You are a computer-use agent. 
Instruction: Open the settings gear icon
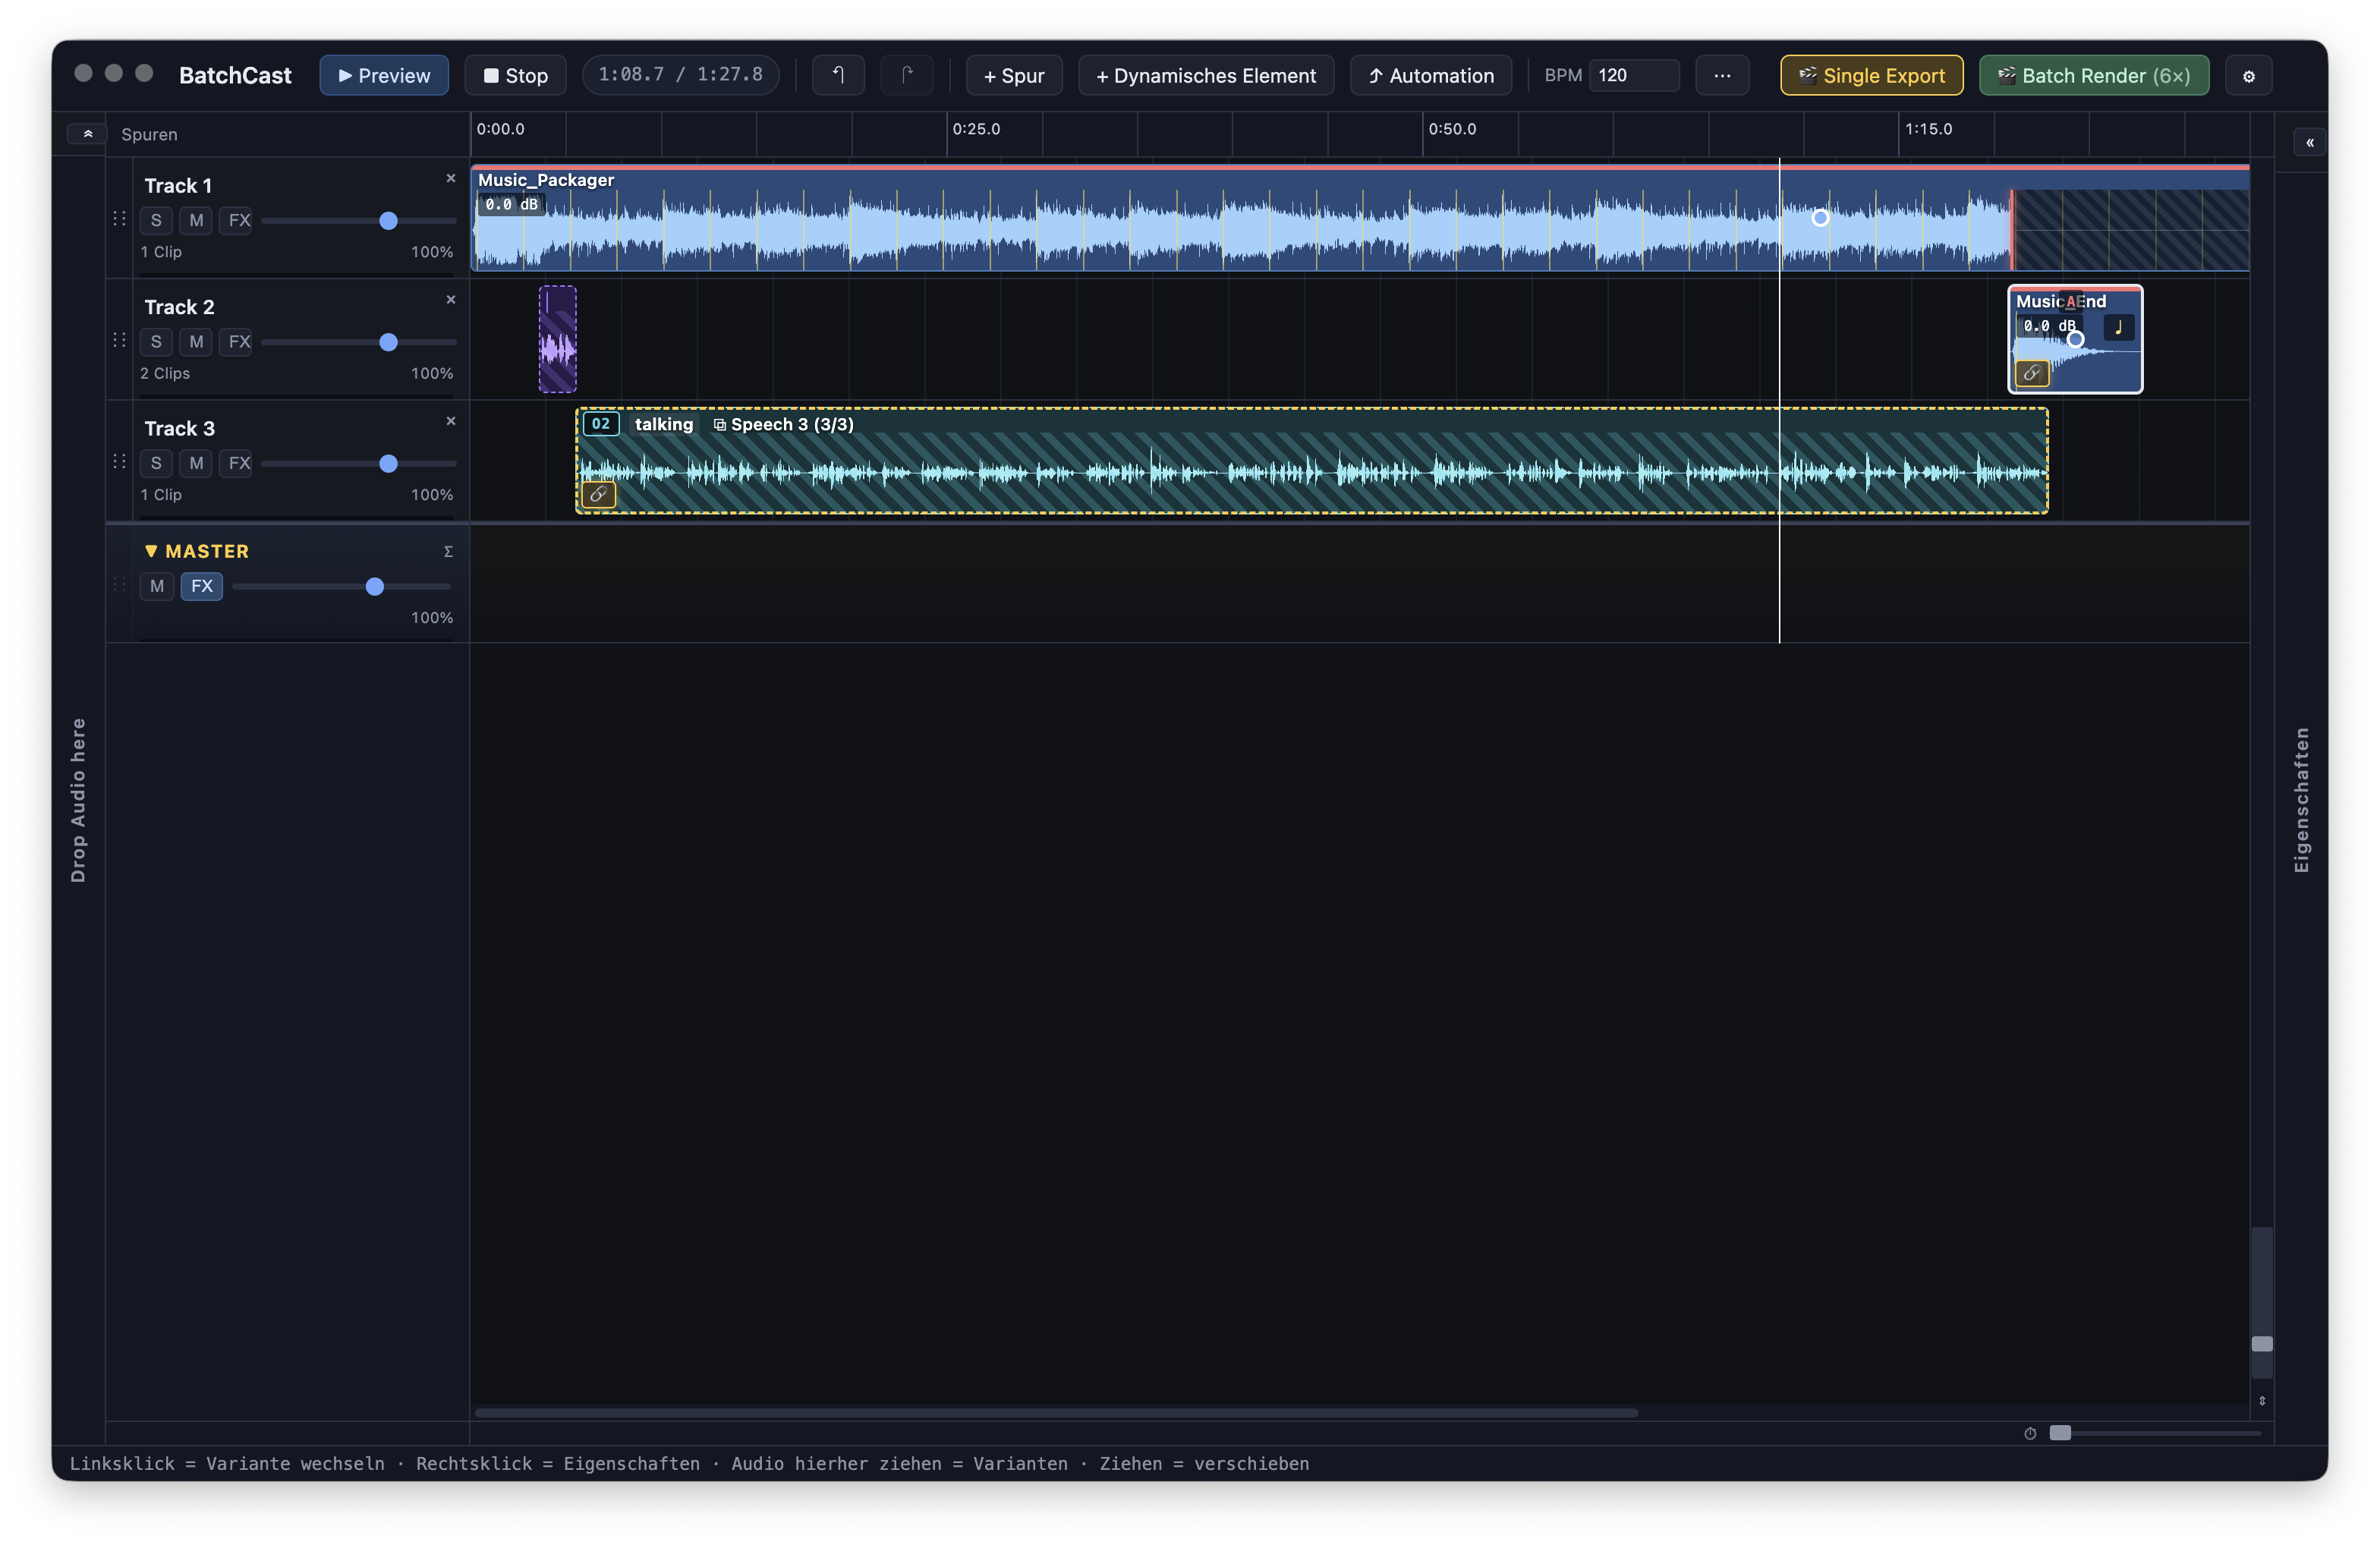pyautogui.click(x=2248, y=76)
